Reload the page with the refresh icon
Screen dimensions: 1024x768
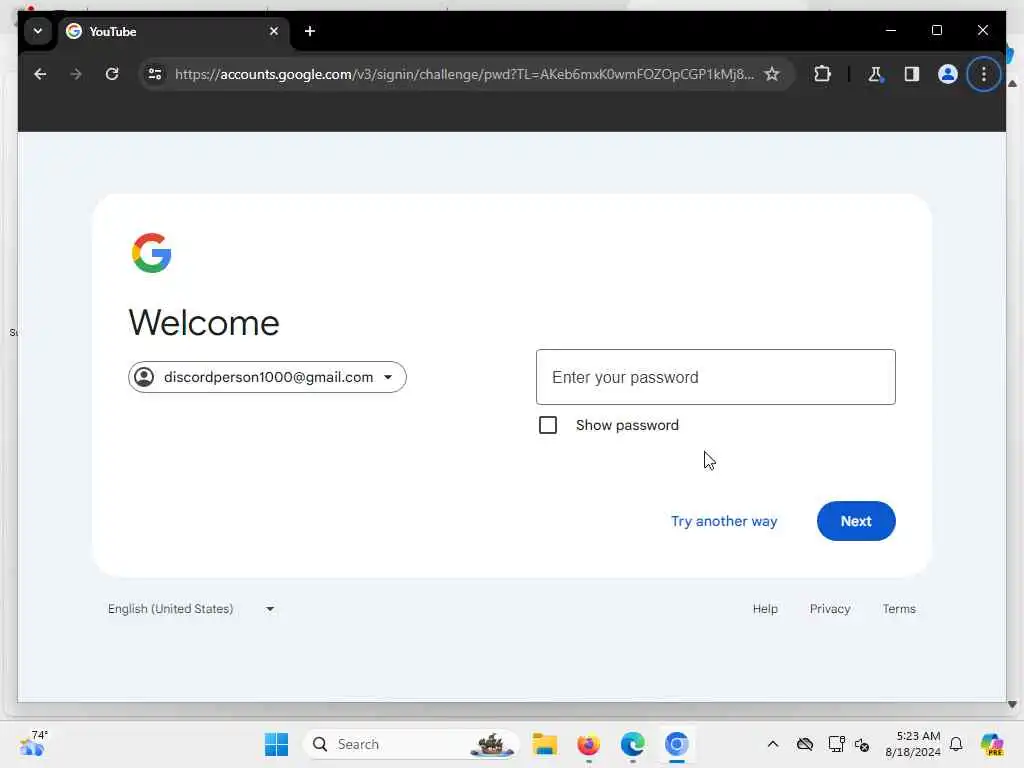pyautogui.click(x=112, y=74)
